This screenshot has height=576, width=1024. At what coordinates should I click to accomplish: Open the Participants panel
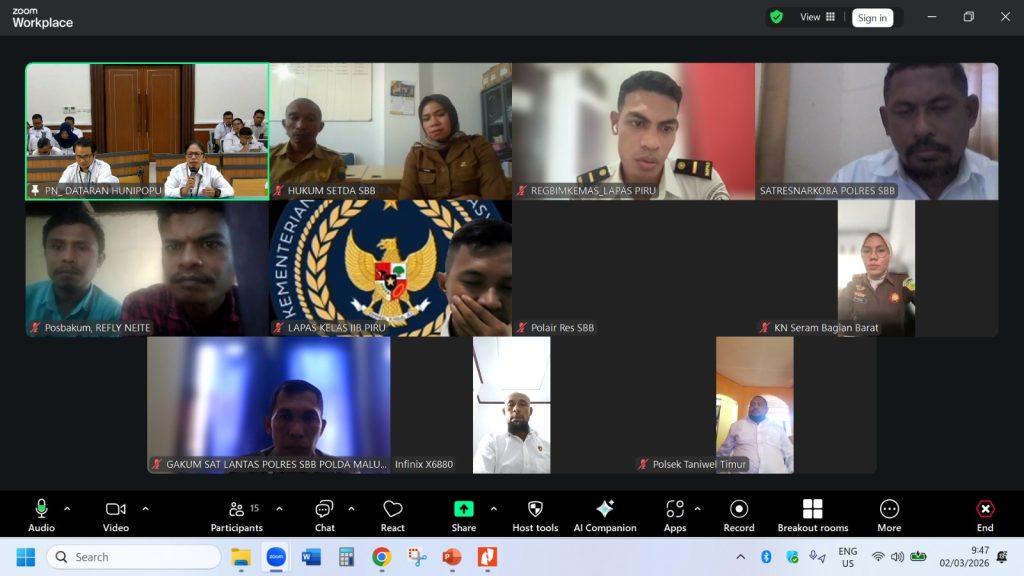[x=237, y=514]
